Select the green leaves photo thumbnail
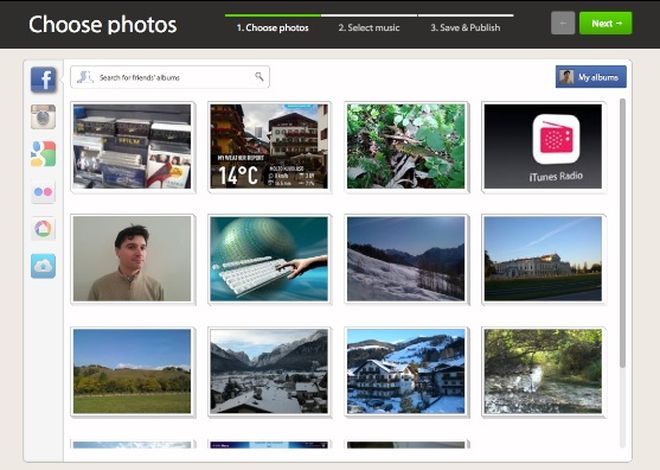Screen dimensions: 660x470 [x=406, y=146]
